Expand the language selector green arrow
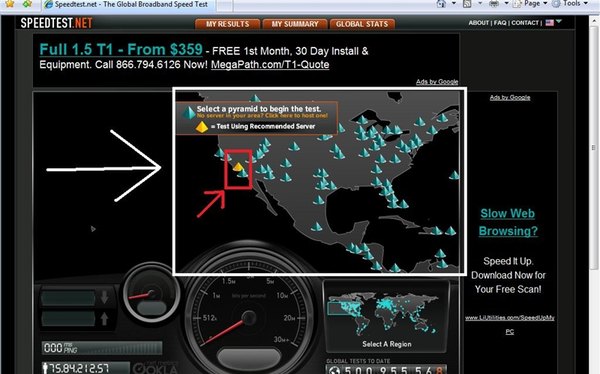 point(559,21)
